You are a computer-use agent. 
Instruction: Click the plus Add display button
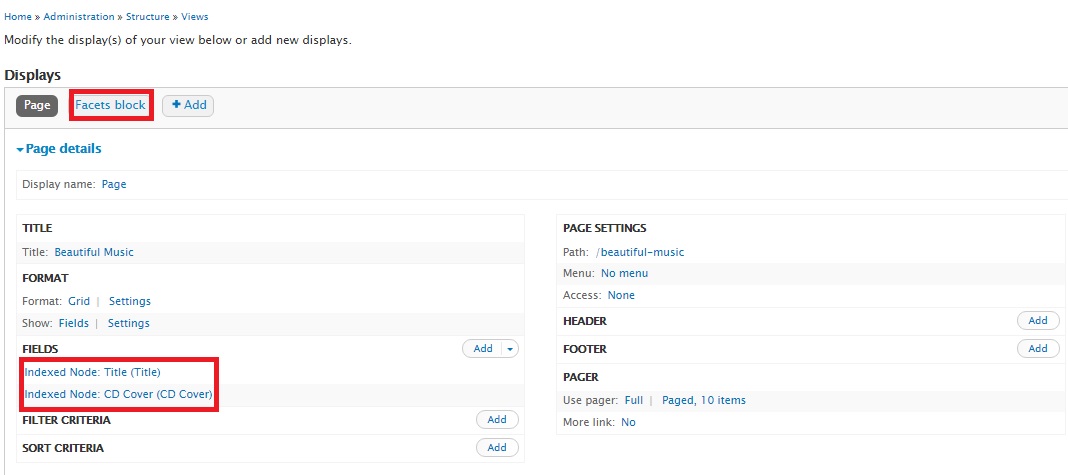coord(188,106)
